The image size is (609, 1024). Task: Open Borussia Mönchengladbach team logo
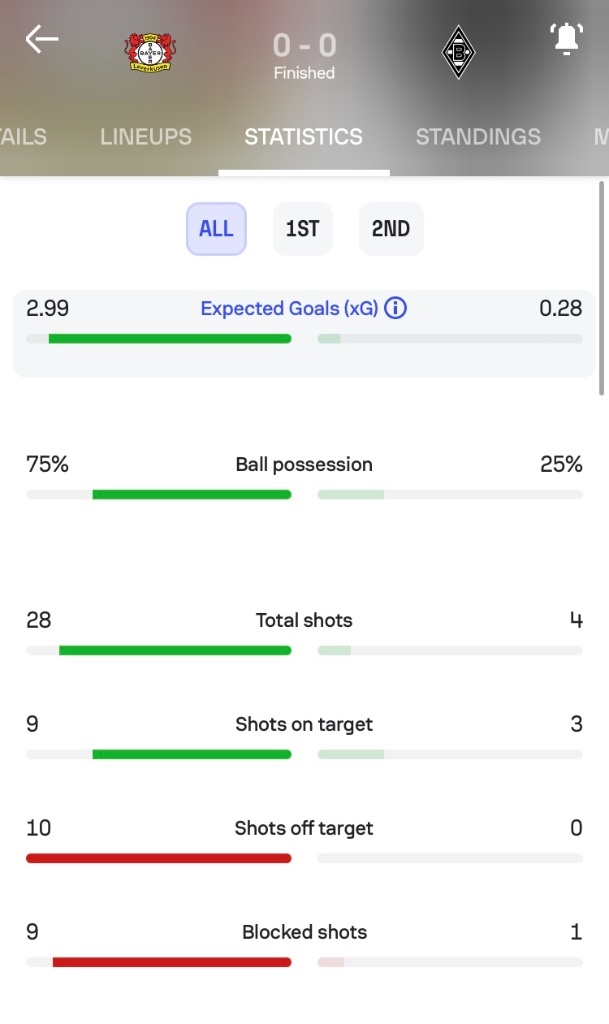click(458, 52)
